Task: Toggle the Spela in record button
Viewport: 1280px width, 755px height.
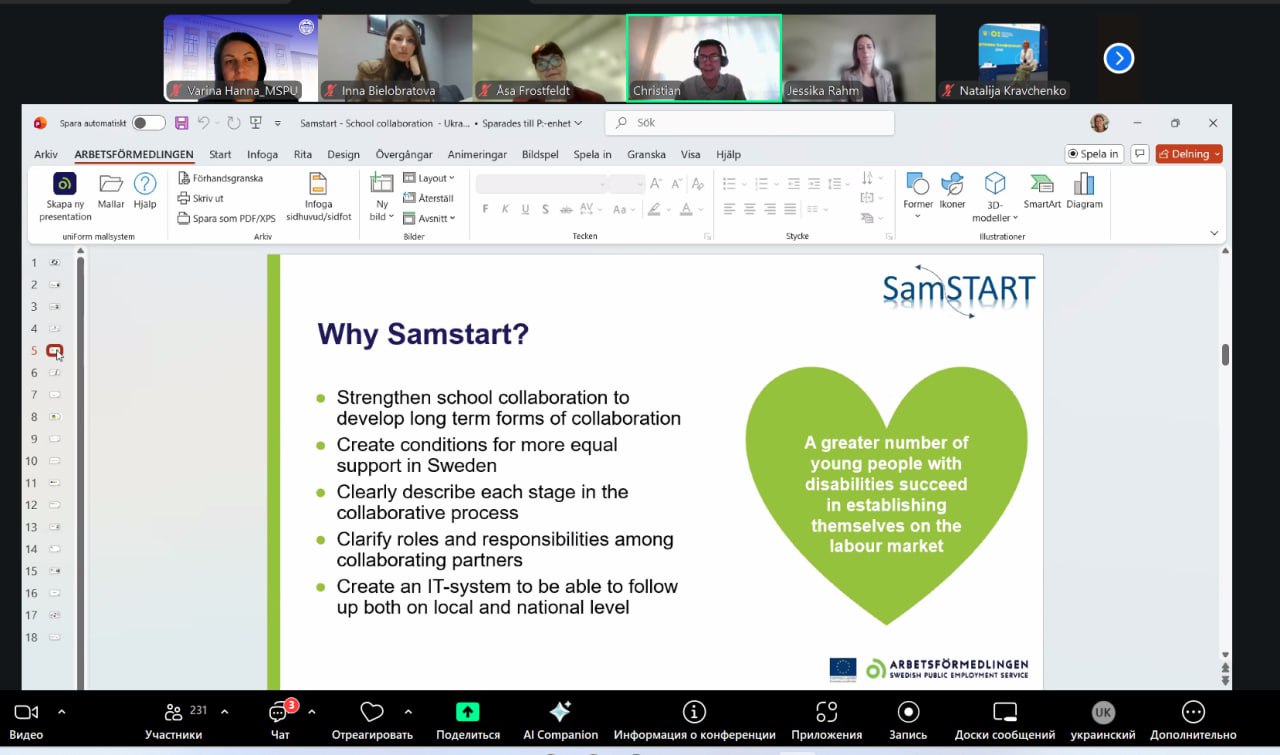Action: (x=1094, y=154)
